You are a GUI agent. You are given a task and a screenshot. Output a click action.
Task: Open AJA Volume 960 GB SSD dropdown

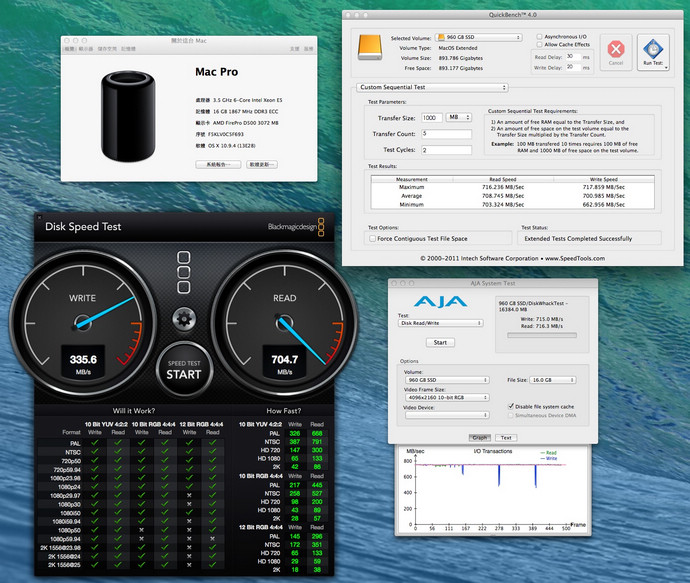pyautogui.click(x=447, y=380)
